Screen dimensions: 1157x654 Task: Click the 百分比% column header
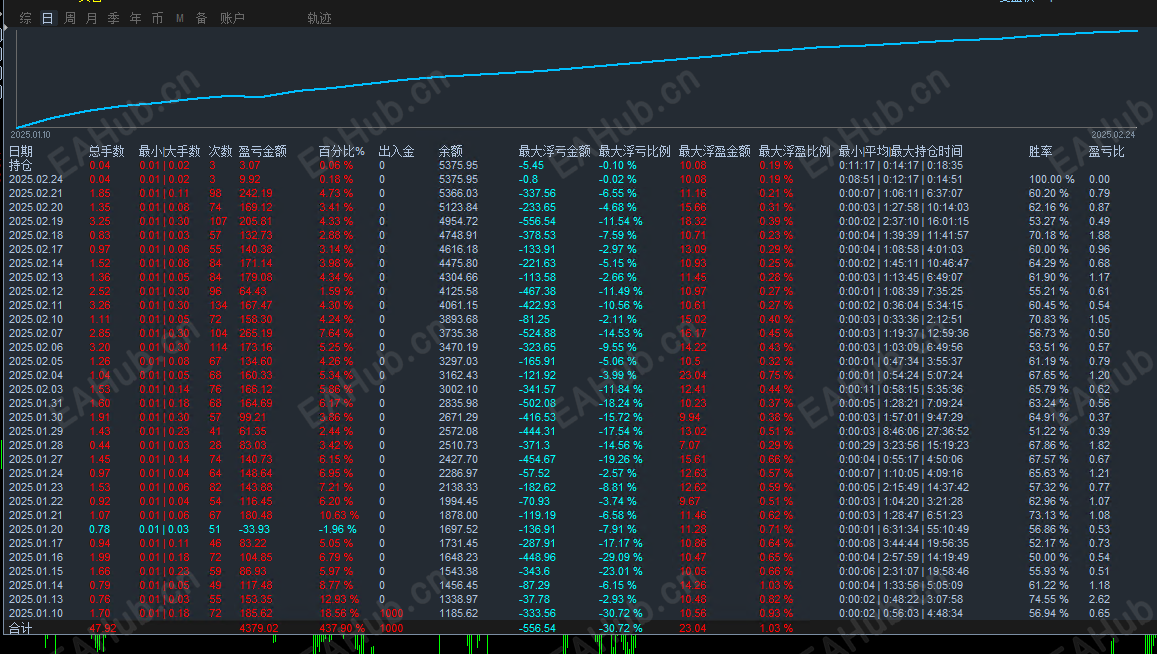342,151
